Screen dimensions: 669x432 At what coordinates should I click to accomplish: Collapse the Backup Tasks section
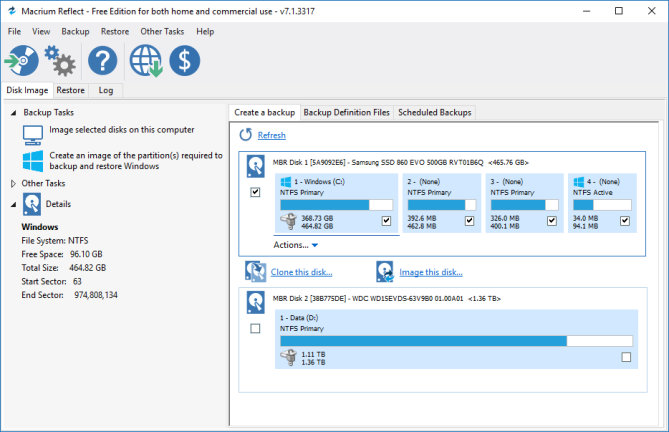(x=13, y=113)
